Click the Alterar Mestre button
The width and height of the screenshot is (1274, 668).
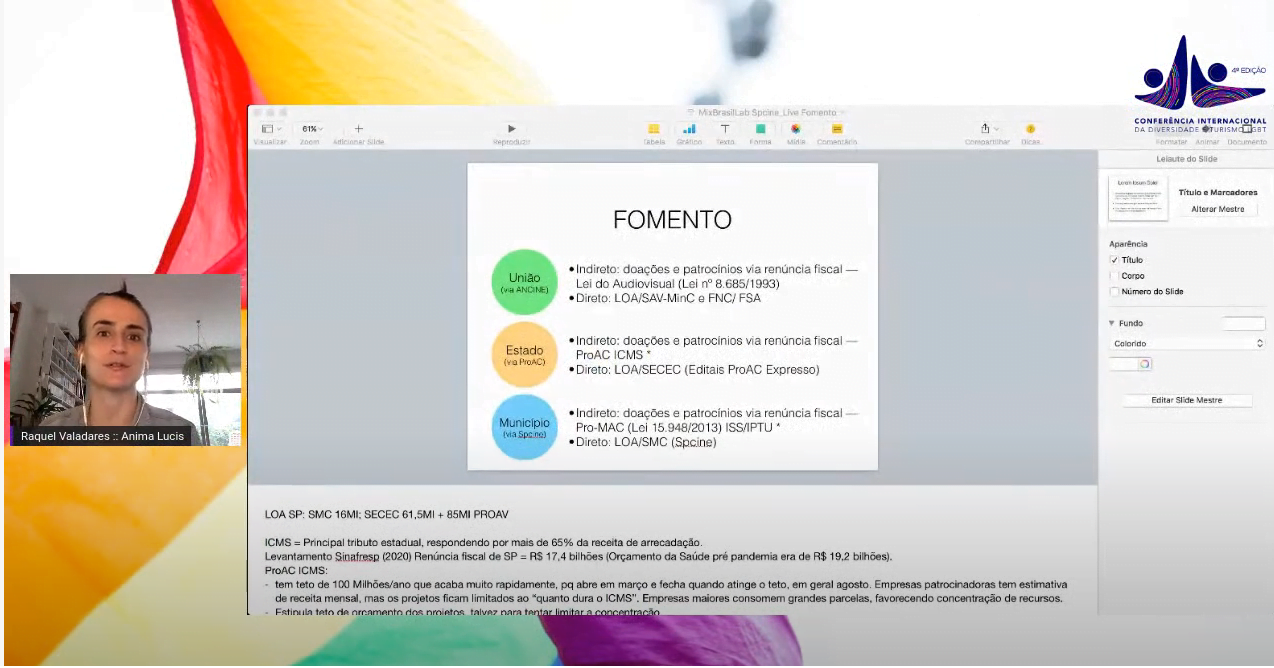coord(1217,209)
